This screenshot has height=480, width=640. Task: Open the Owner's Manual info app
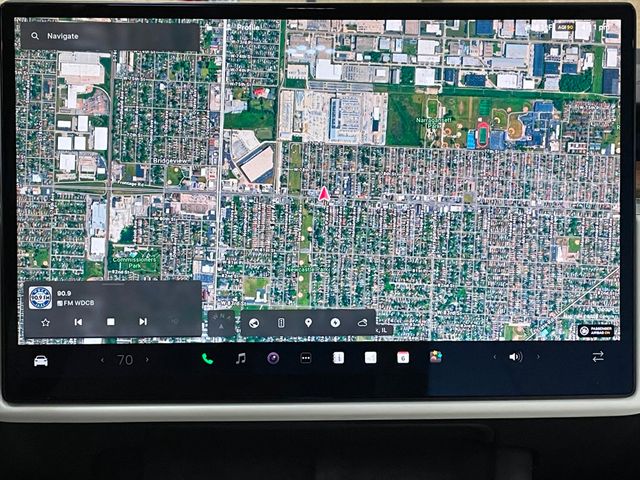(x=338, y=358)
